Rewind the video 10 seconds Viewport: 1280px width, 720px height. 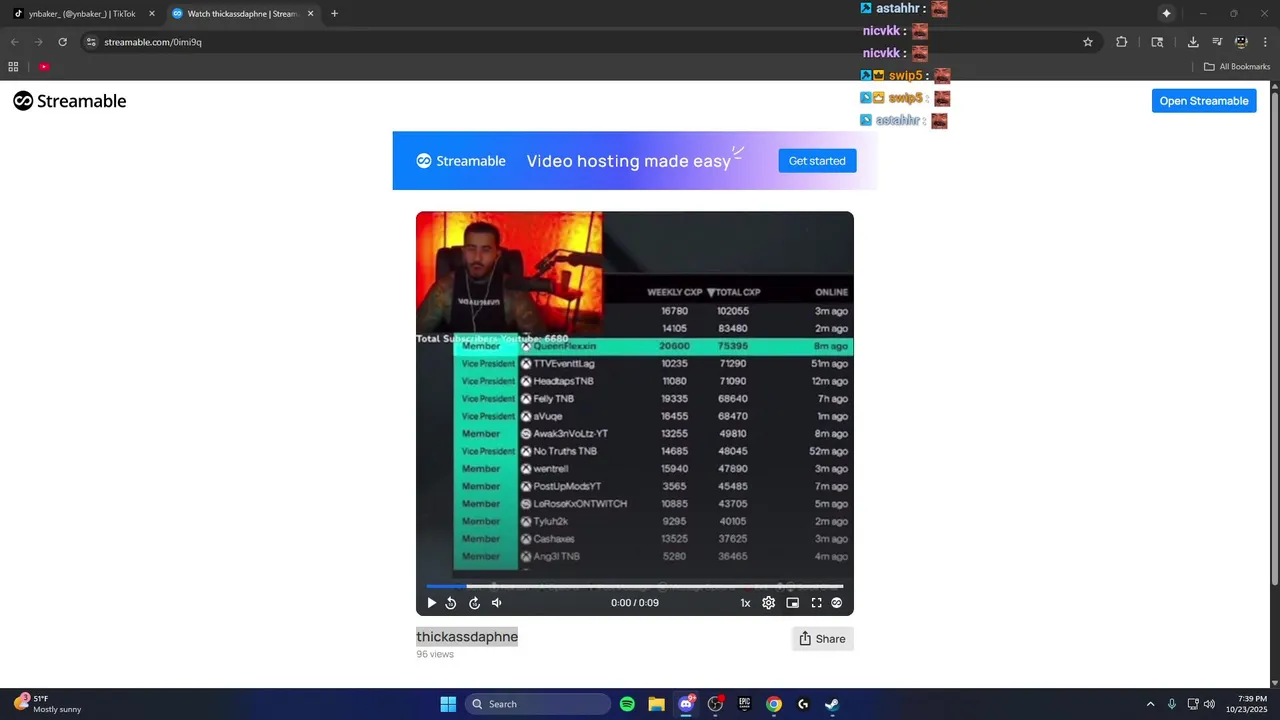(451, 603)
